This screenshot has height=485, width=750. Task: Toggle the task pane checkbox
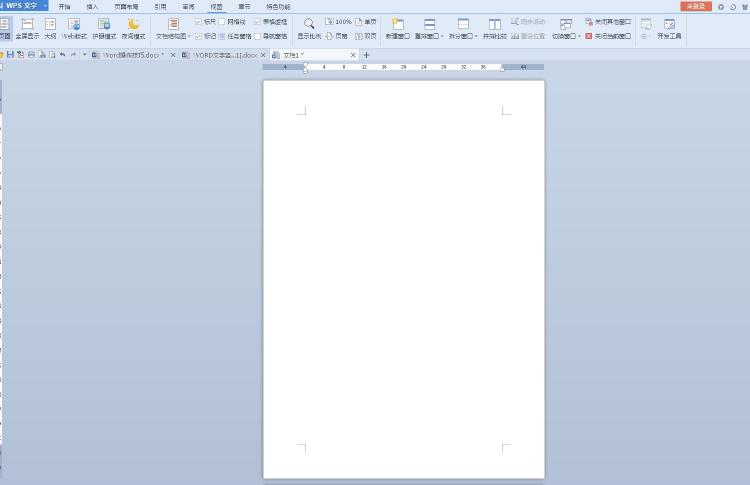[222, 36]
